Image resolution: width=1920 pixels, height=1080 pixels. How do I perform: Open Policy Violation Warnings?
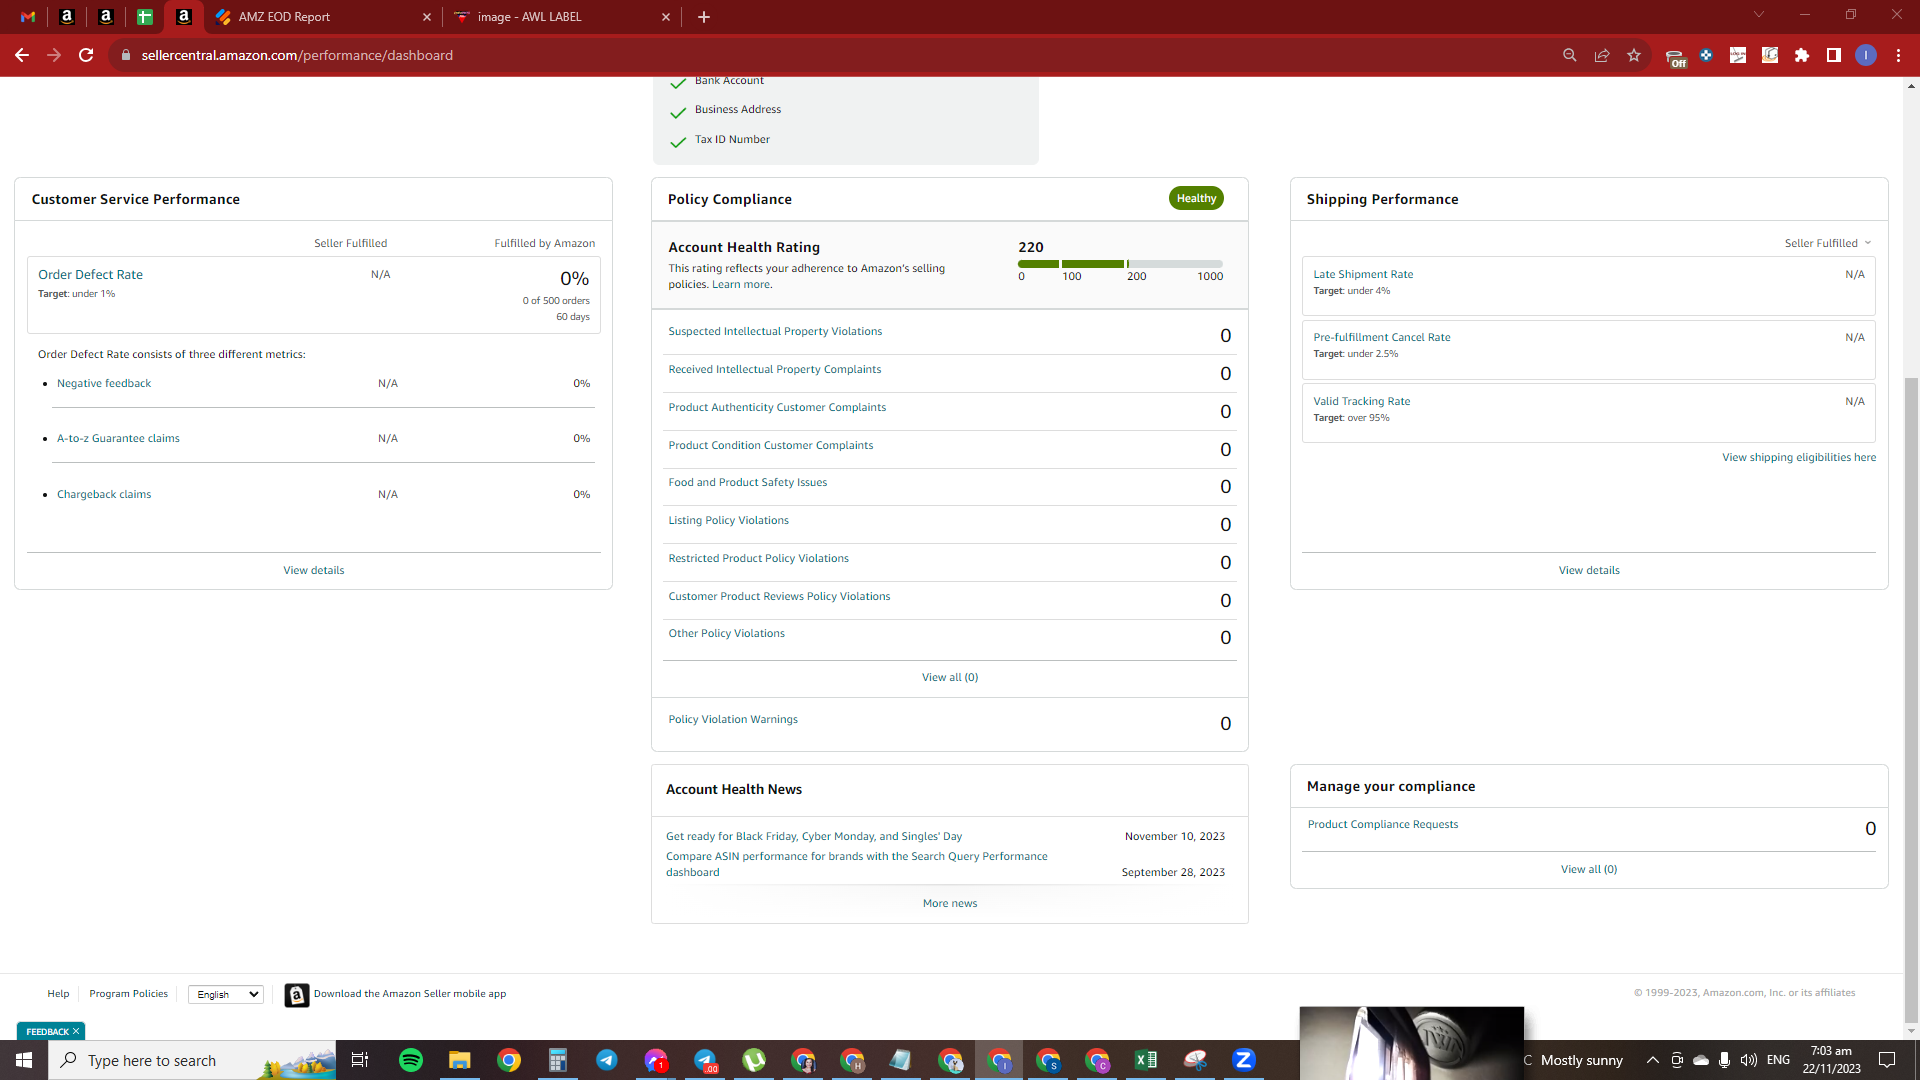click(x=733, y=720)
